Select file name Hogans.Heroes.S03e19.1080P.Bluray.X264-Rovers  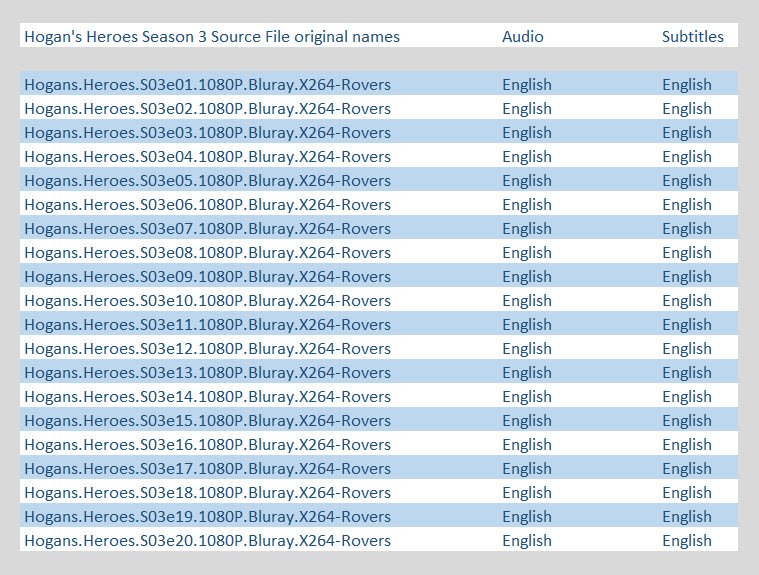click(208, 516)
